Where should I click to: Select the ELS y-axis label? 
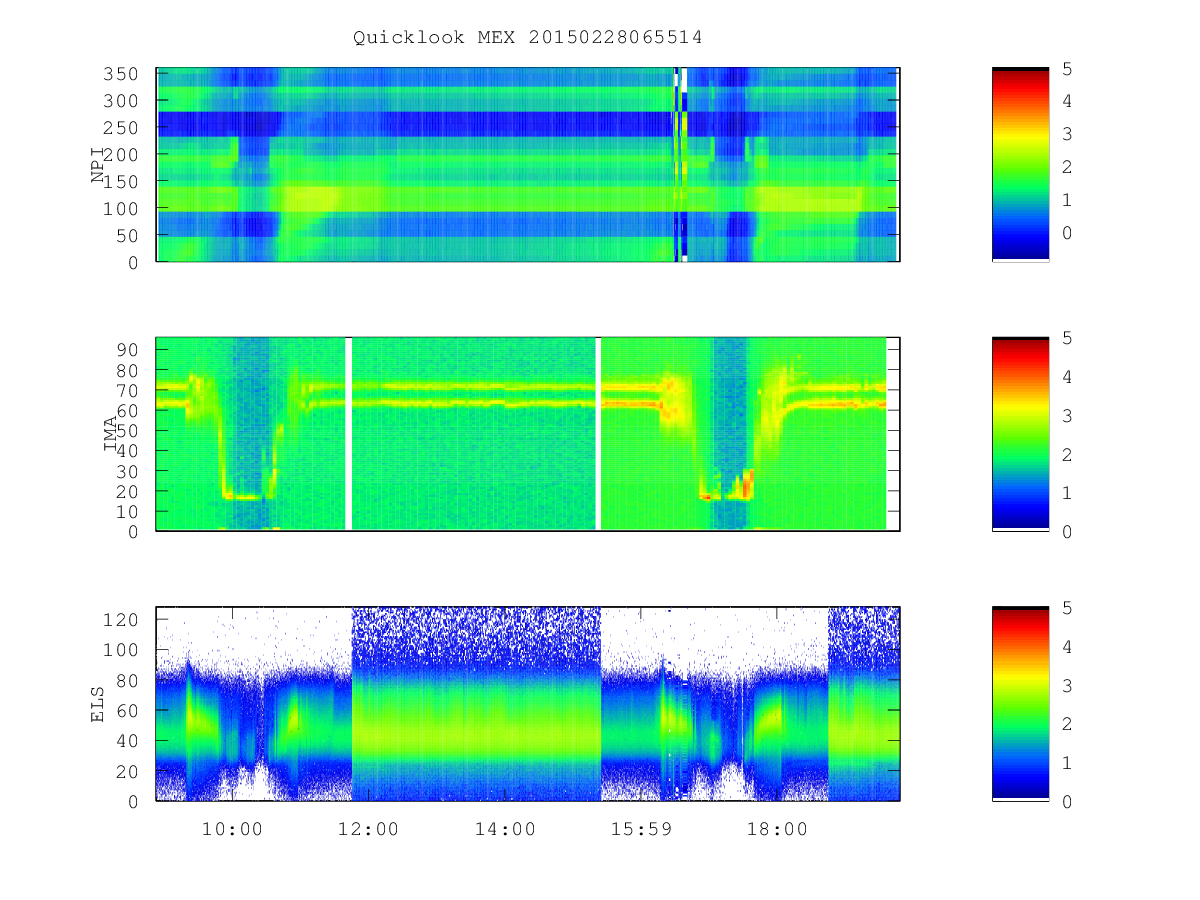coord(98,704)
